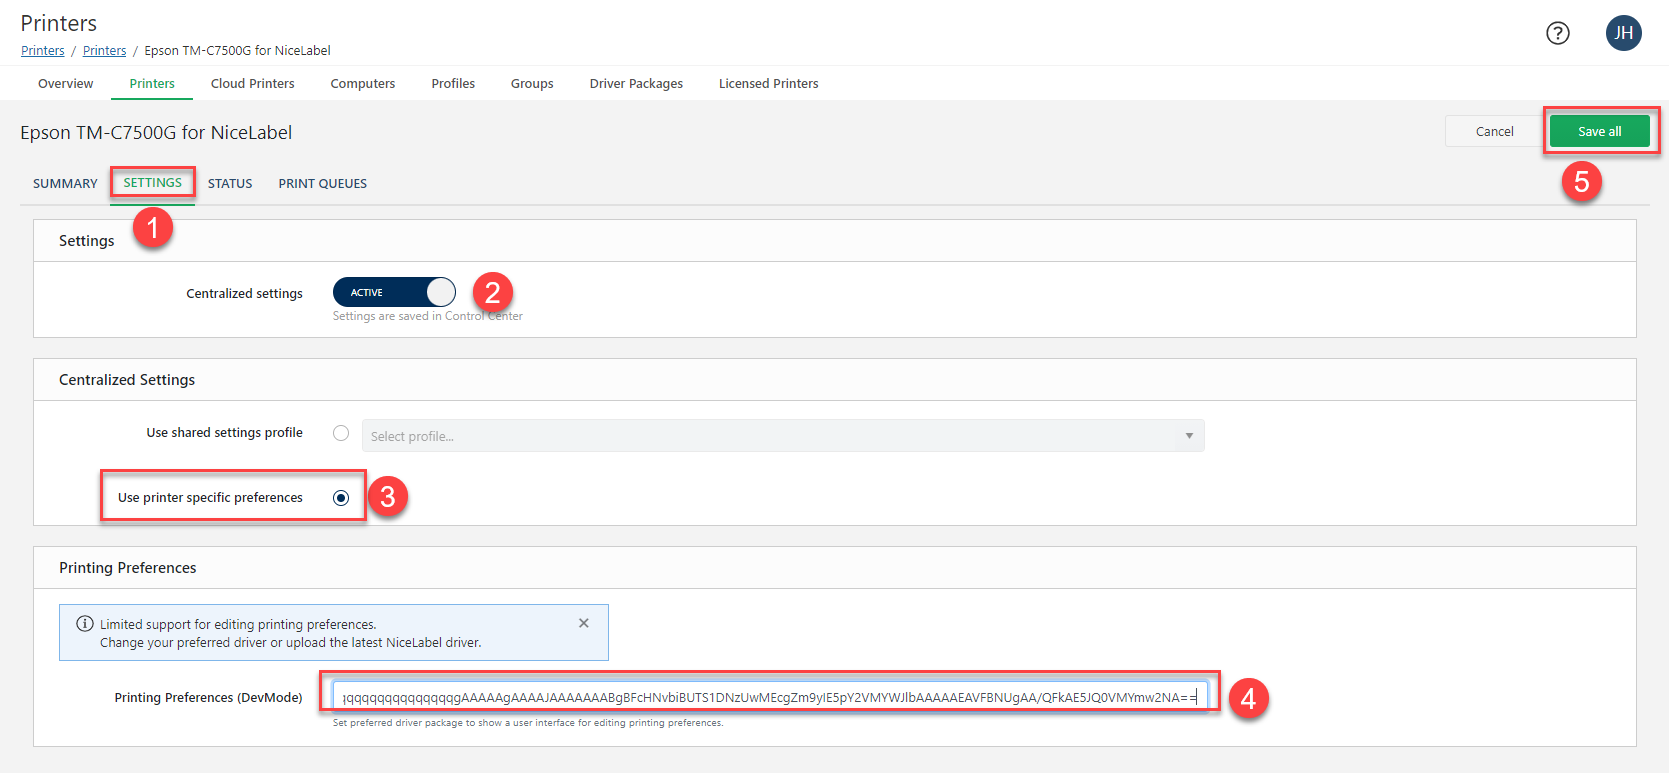
Task: Expand the Select profile dropdown
Action: click(x=770, y=436)
